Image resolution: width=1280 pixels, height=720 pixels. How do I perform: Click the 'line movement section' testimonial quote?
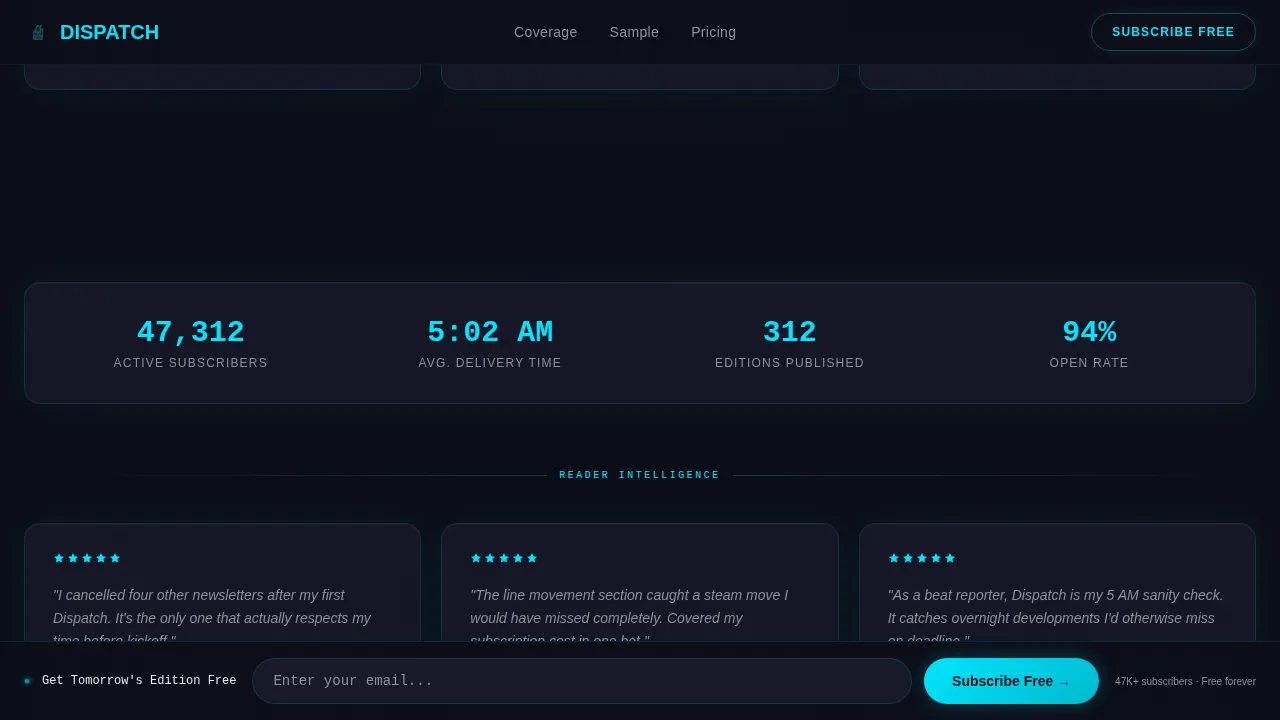pos(629,613)
